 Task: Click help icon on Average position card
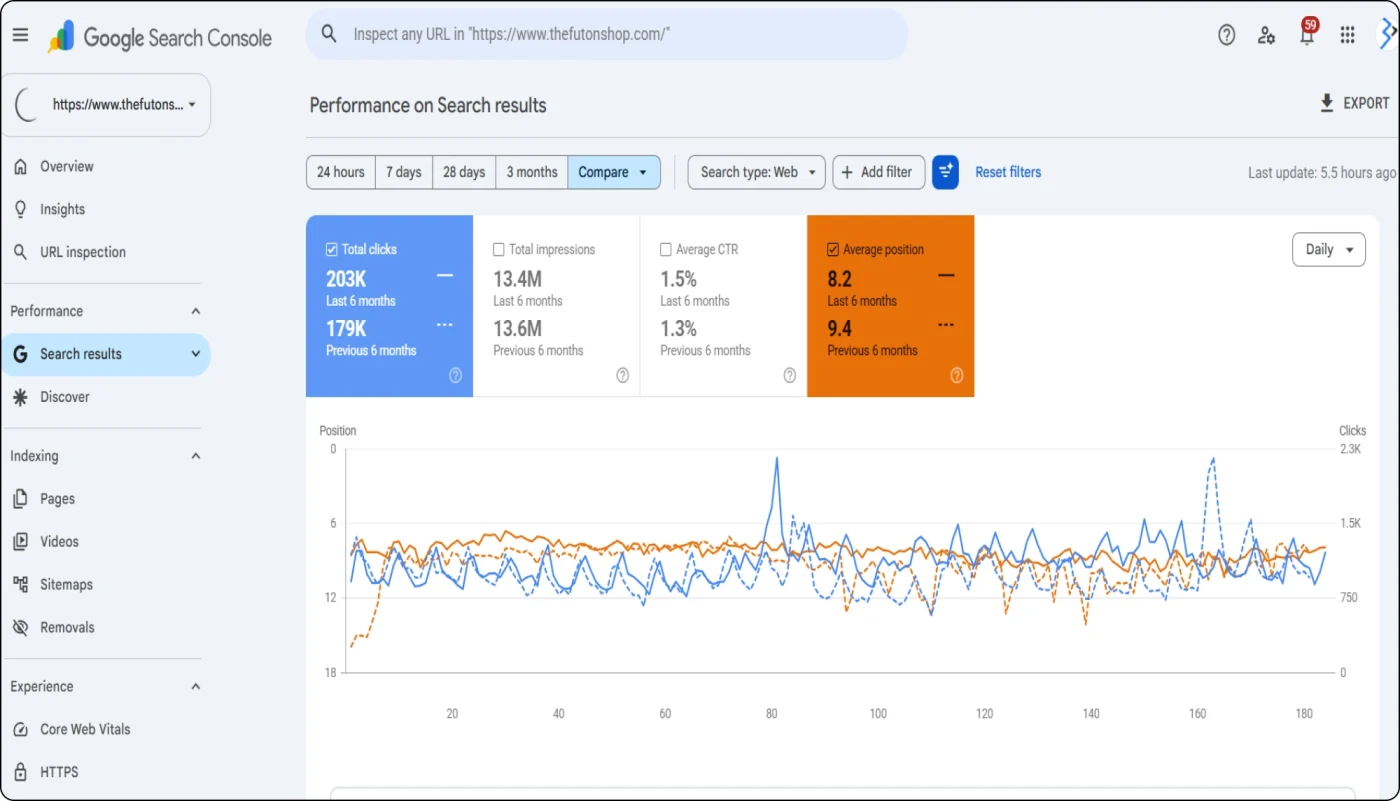point(956,376)
